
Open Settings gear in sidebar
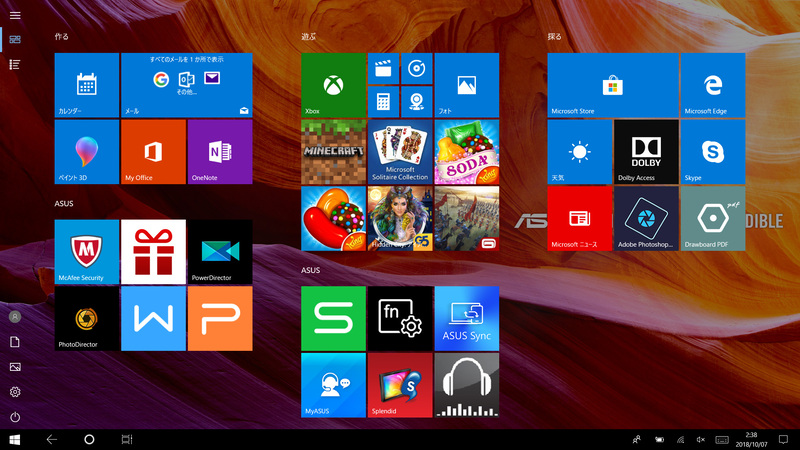pyautogui.click(x=15, y=392)
